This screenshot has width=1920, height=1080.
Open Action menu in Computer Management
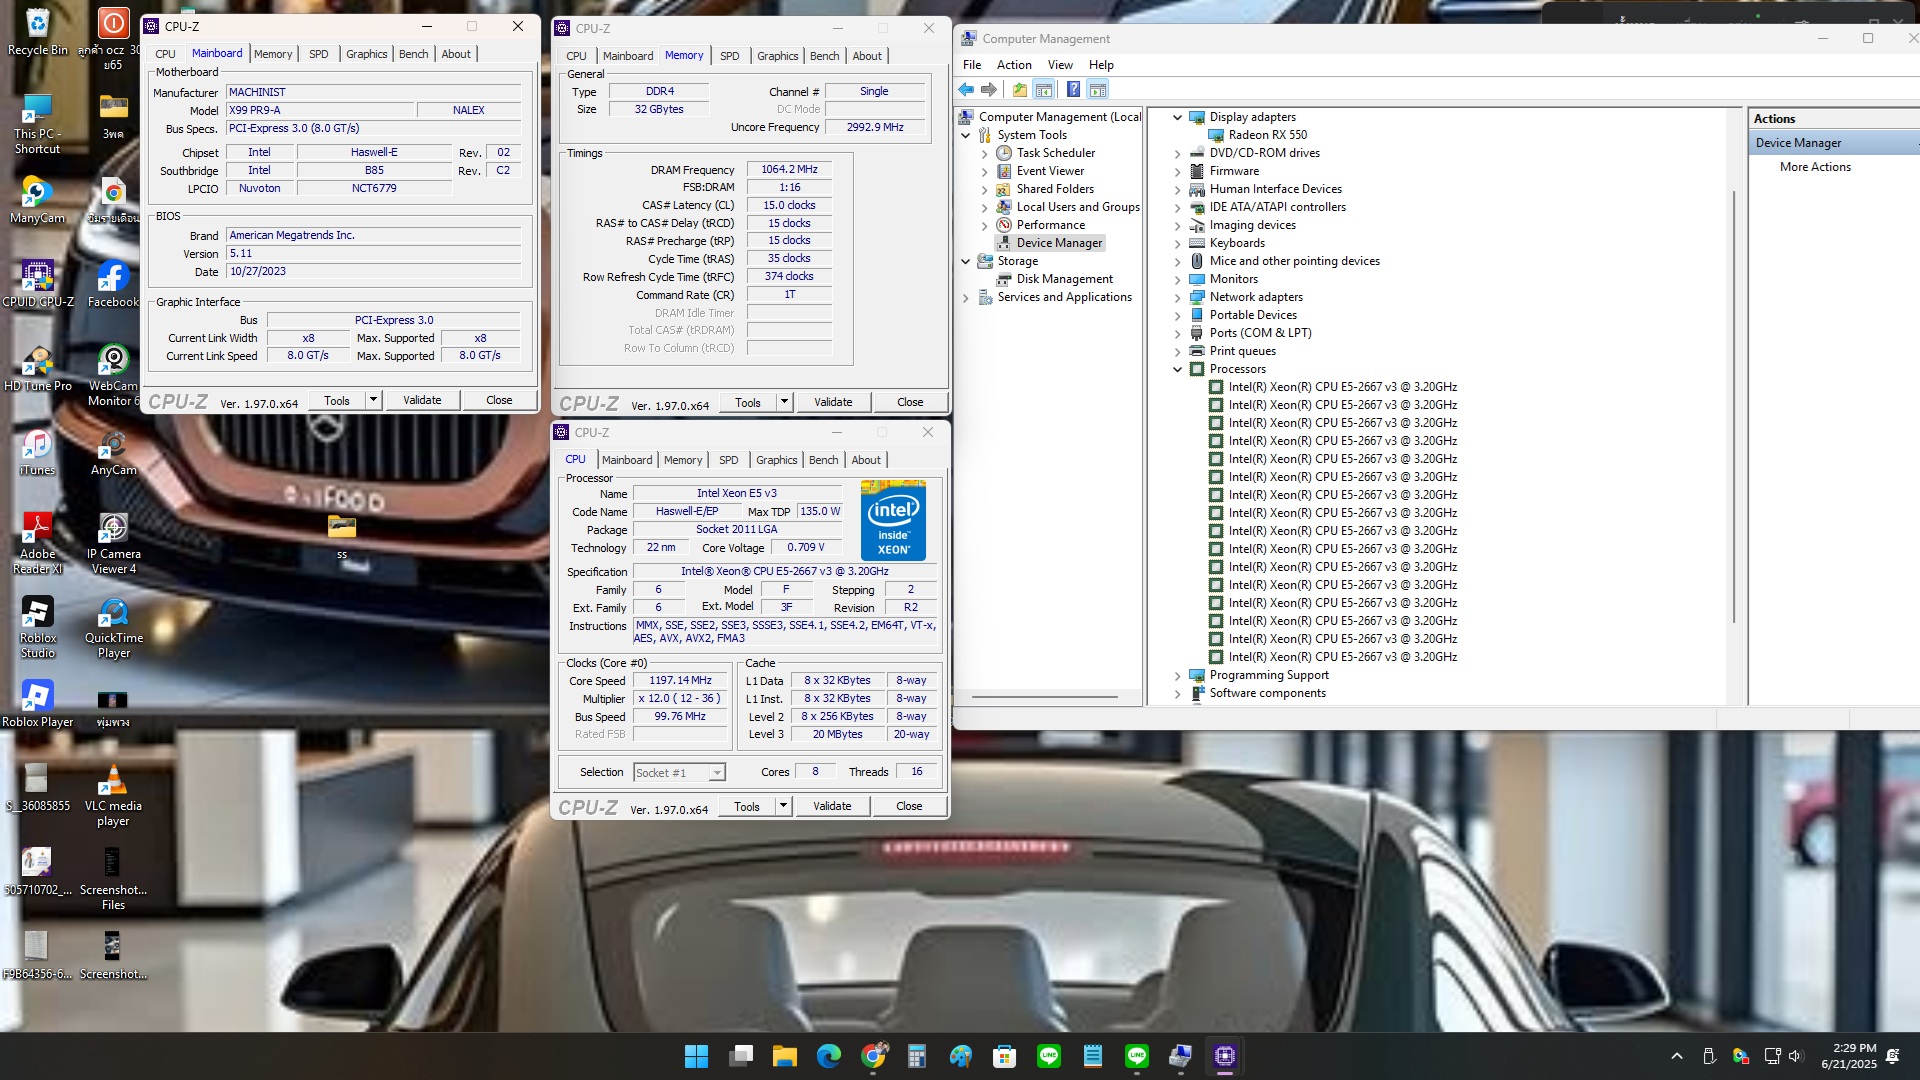coord(1014,65)
